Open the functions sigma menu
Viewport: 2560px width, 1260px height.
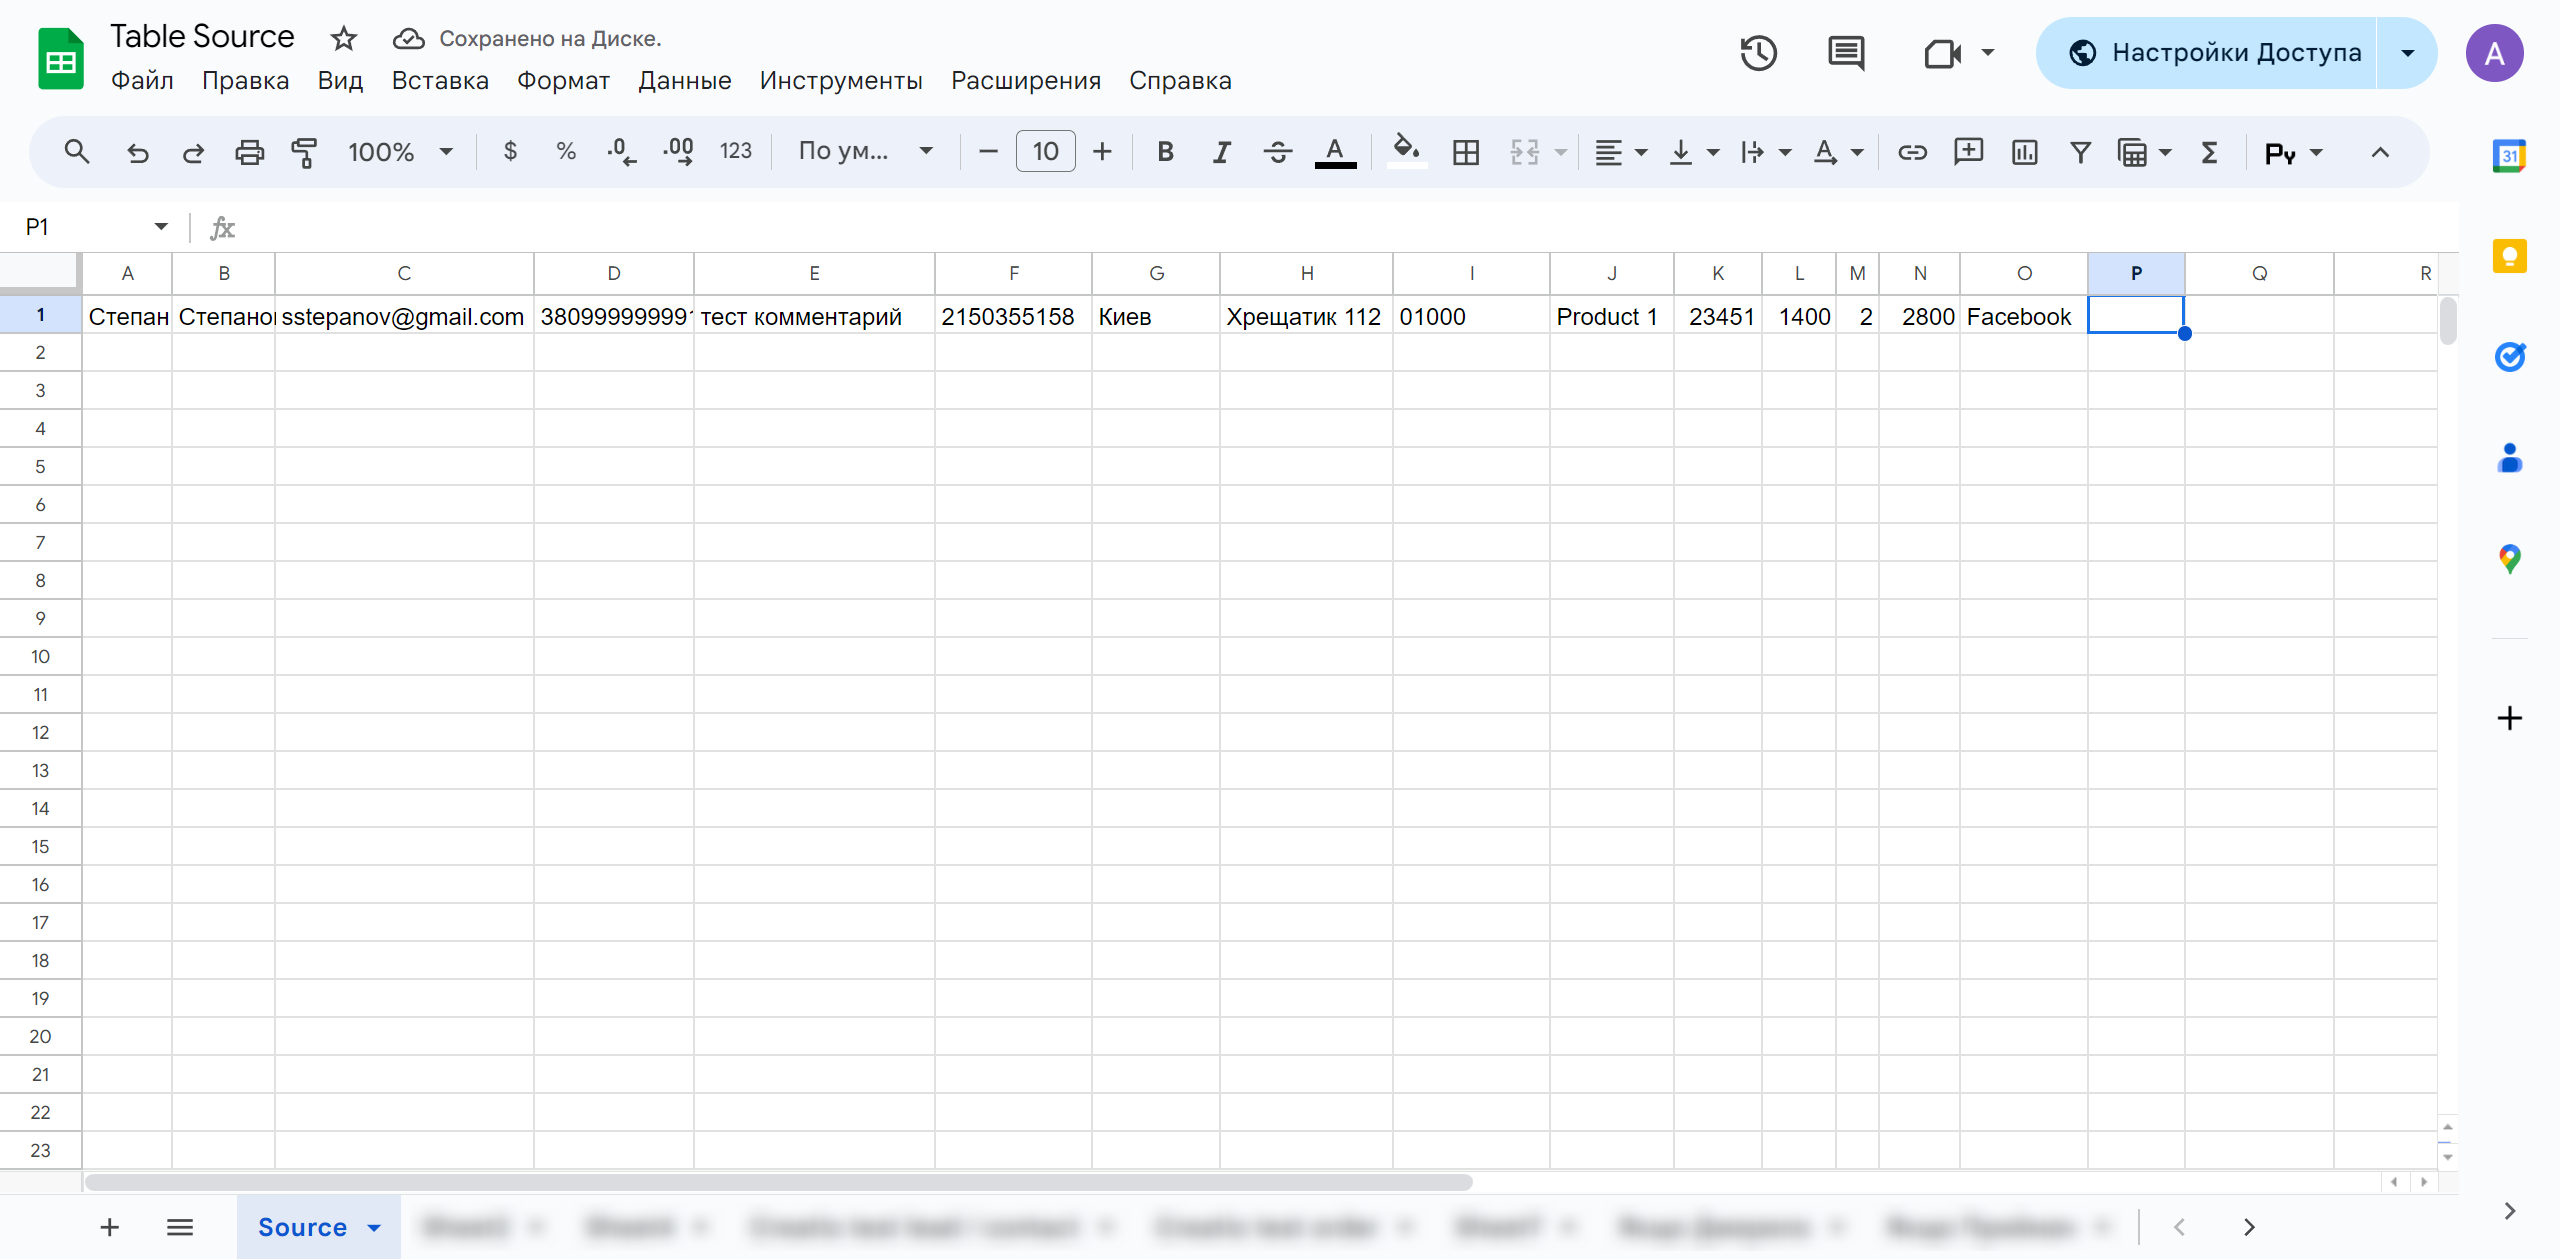[x=2209, y=152]
